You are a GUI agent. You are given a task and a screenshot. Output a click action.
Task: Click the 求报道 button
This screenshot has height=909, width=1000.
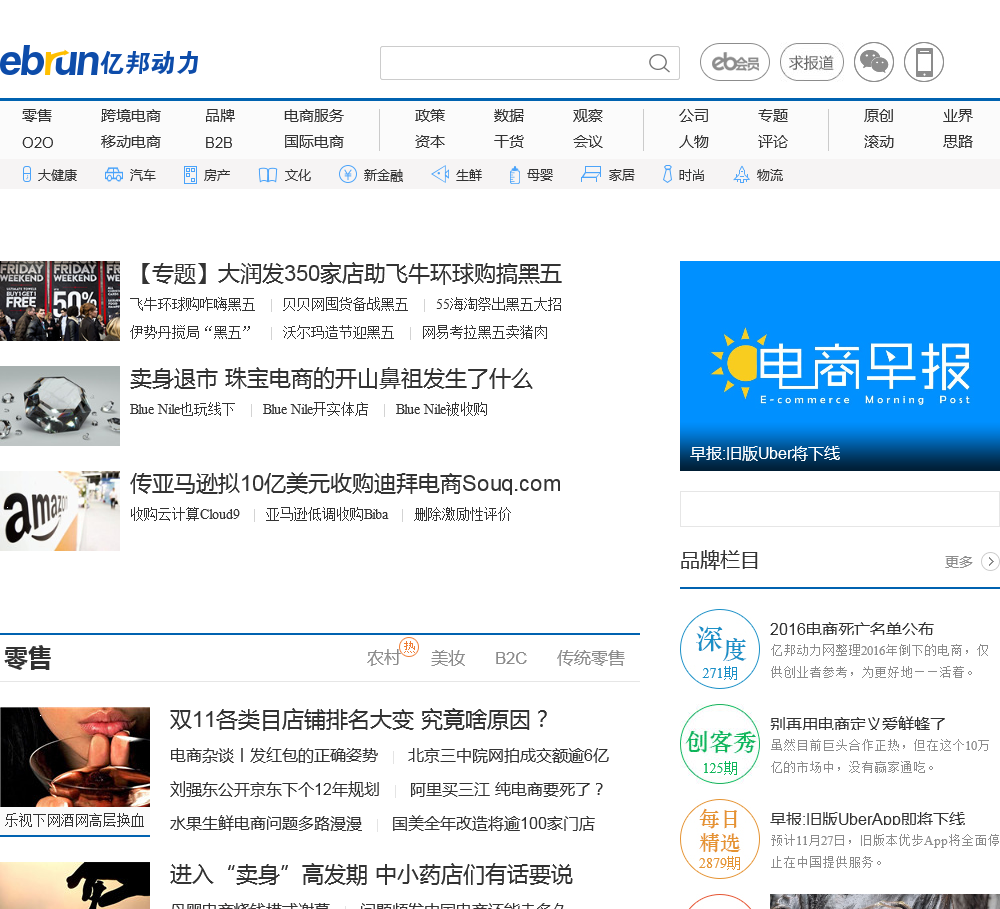pyautogui.click(x=812, y=63)
